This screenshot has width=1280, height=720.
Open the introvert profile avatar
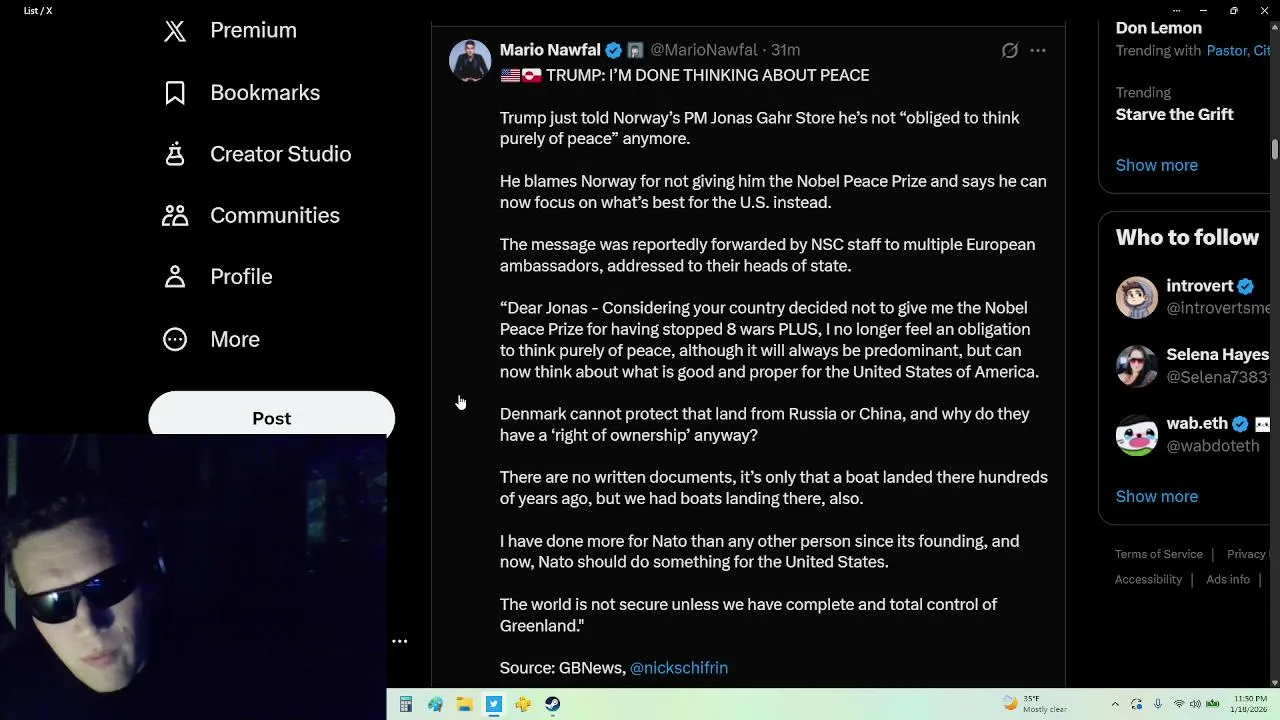click(x=1137, y=298)
